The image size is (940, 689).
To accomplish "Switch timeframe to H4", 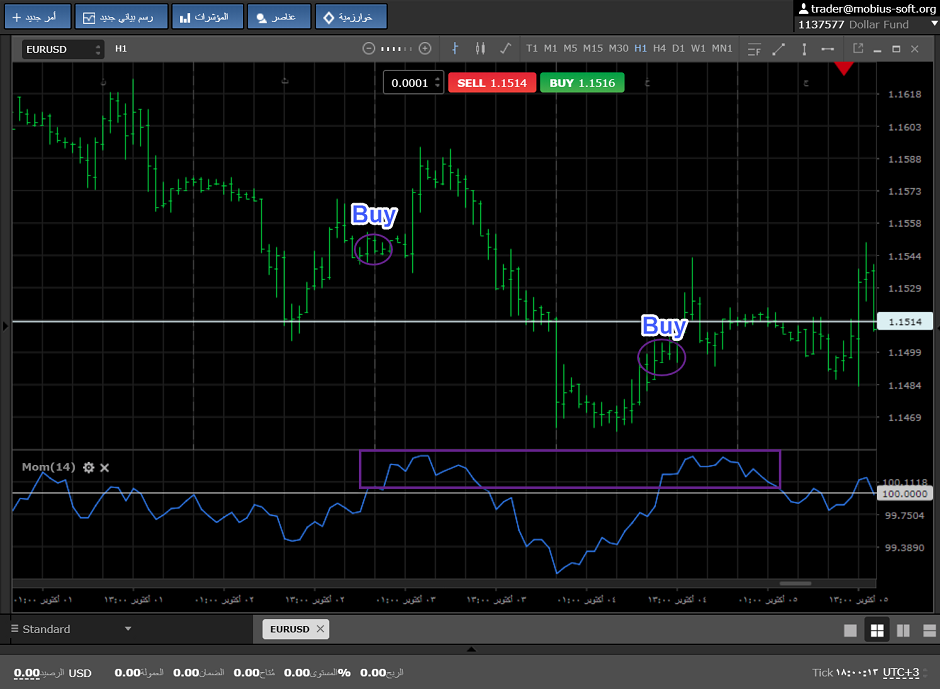I will [x=659, y=49].
